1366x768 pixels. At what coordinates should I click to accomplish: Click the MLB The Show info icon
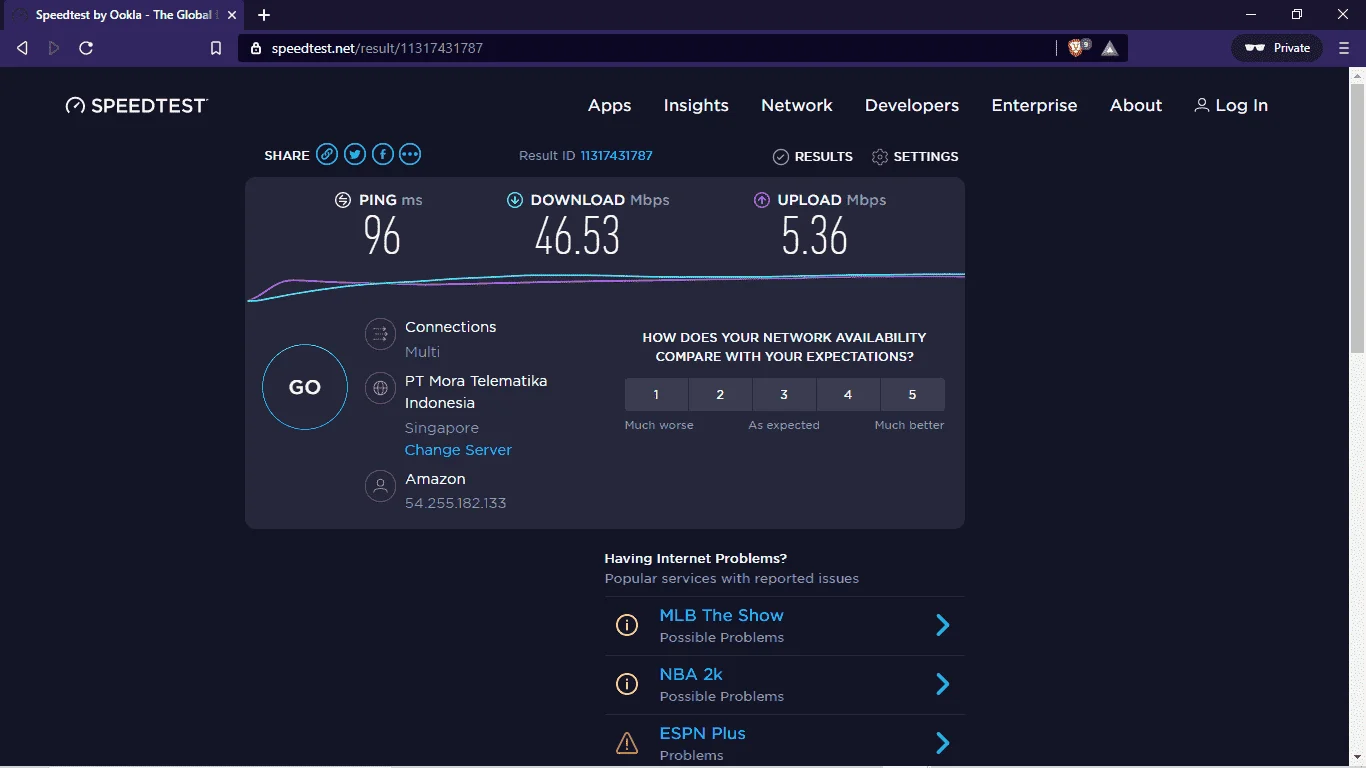tap(627, 626)
